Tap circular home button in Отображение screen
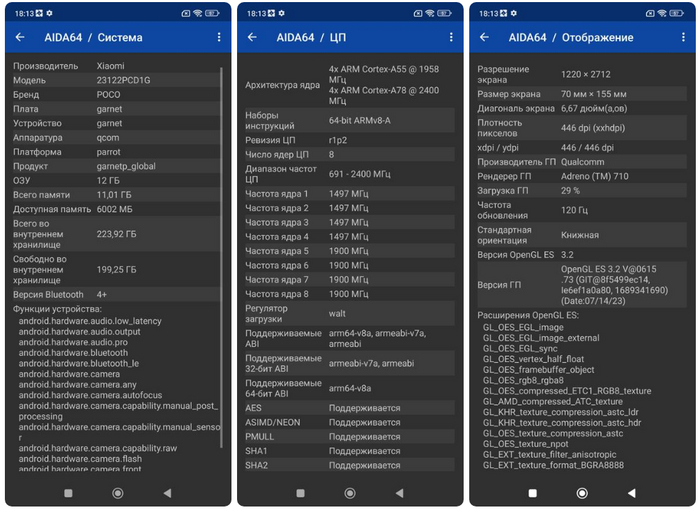This screenshot has width=700, height=510. pyautogui.click(x=582, y=493)
